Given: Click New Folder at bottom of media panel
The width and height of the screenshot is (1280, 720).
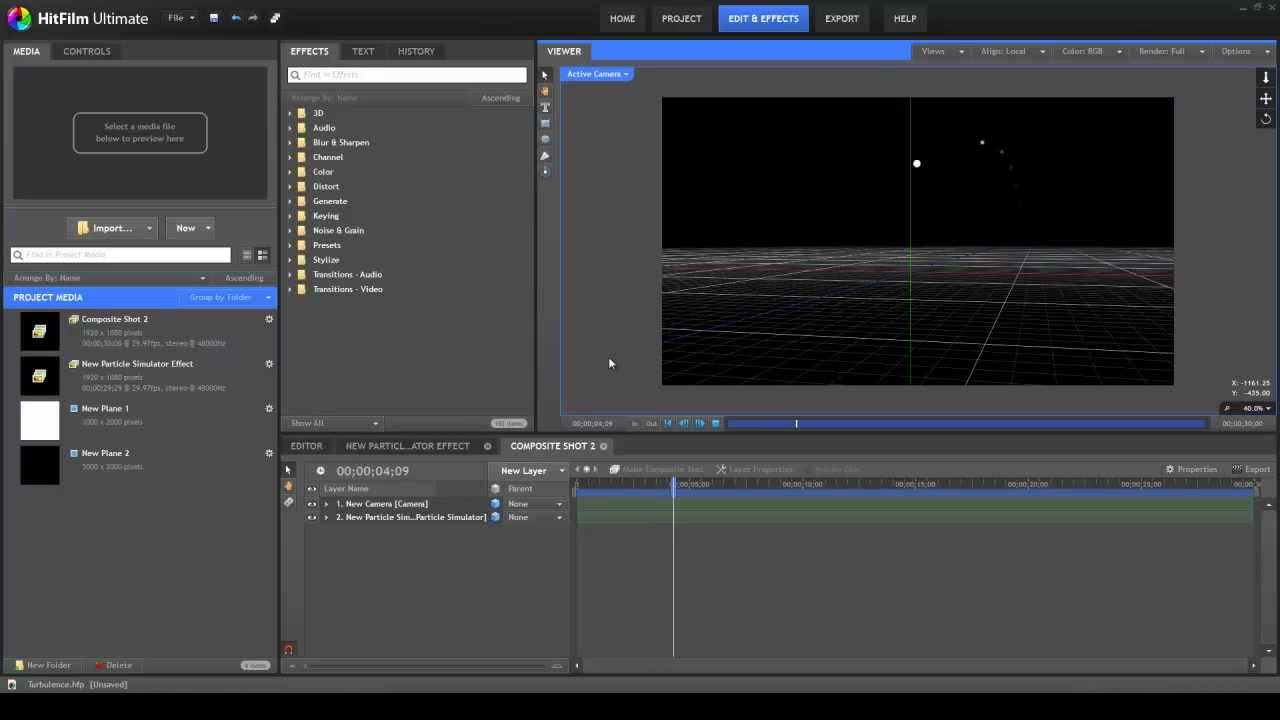Looking at the screenshot, I should point(42,665).
